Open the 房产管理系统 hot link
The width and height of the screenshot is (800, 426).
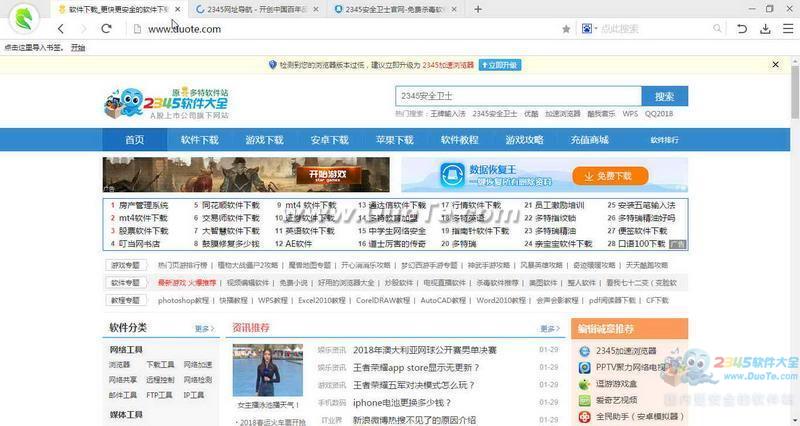[143, 205]
